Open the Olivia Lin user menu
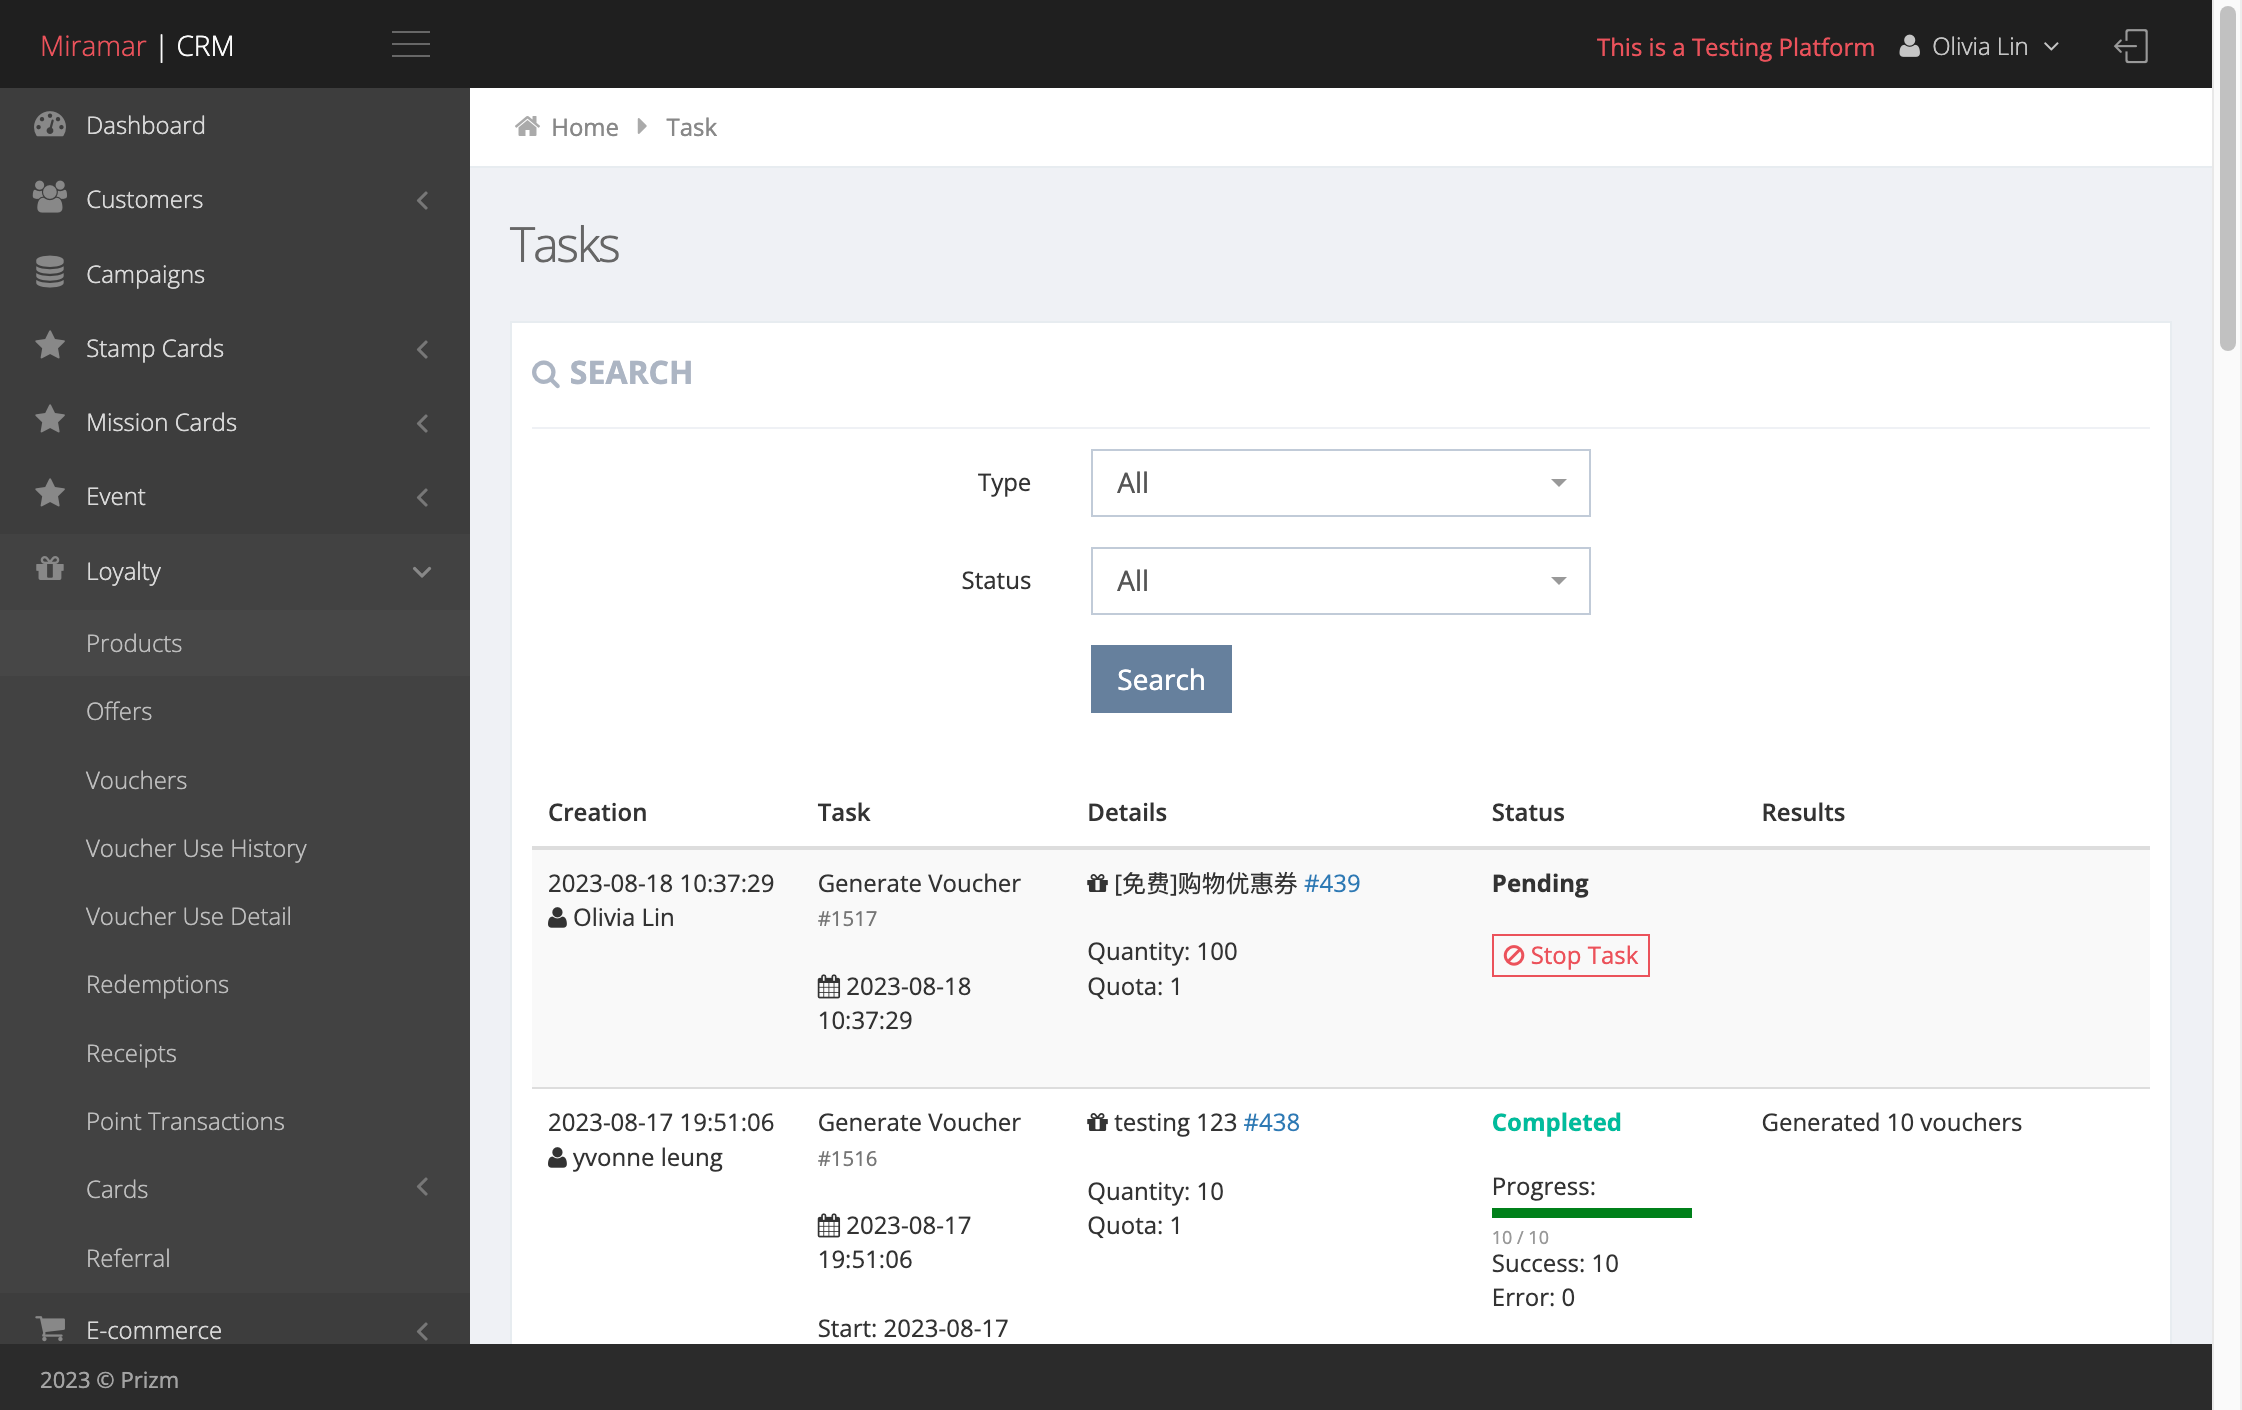The width and height of the screenshot is (2242, 1410). point(1979,47)
